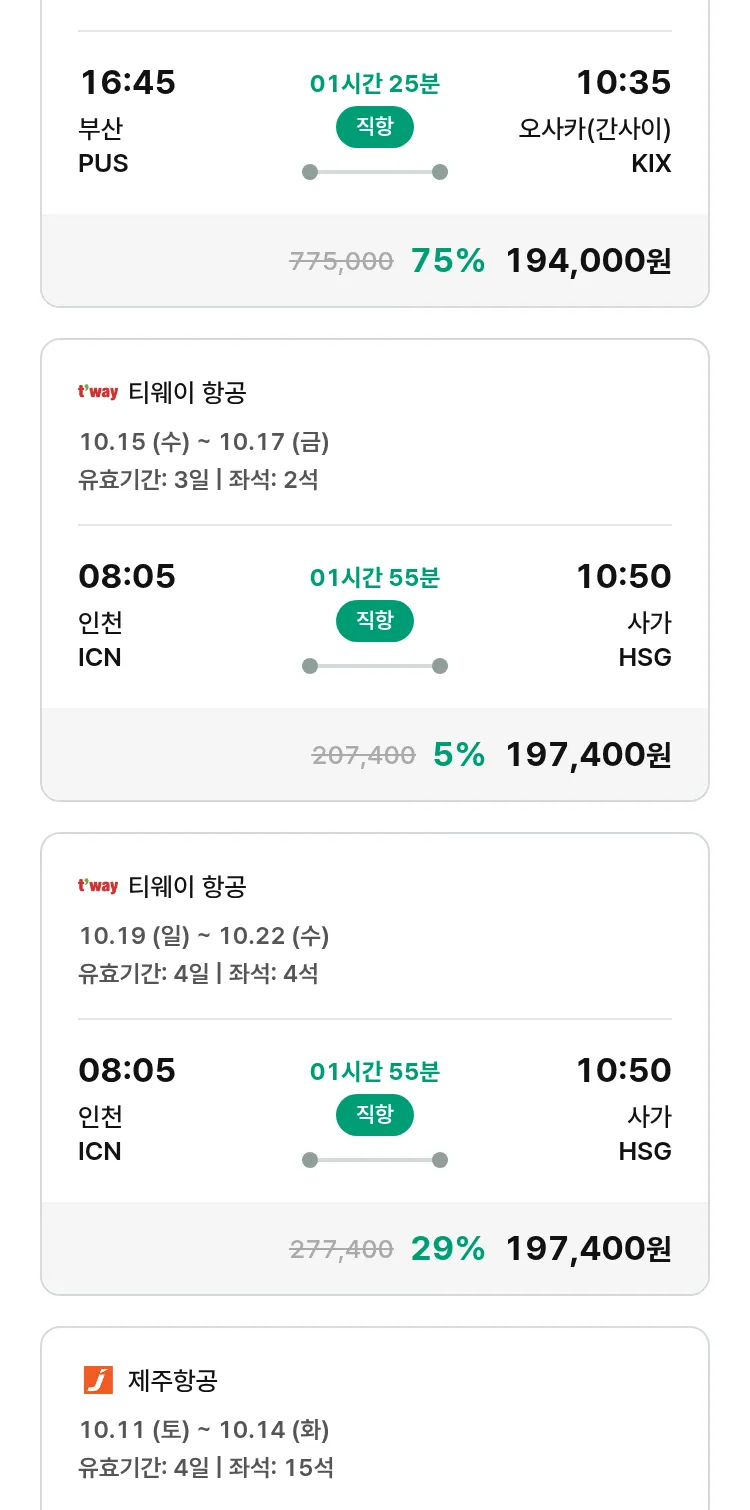The image size is (750, 1510).
Task: Tap the 직항 badge on the Busan–Osaka flight
Action: (x=374, y=127)
